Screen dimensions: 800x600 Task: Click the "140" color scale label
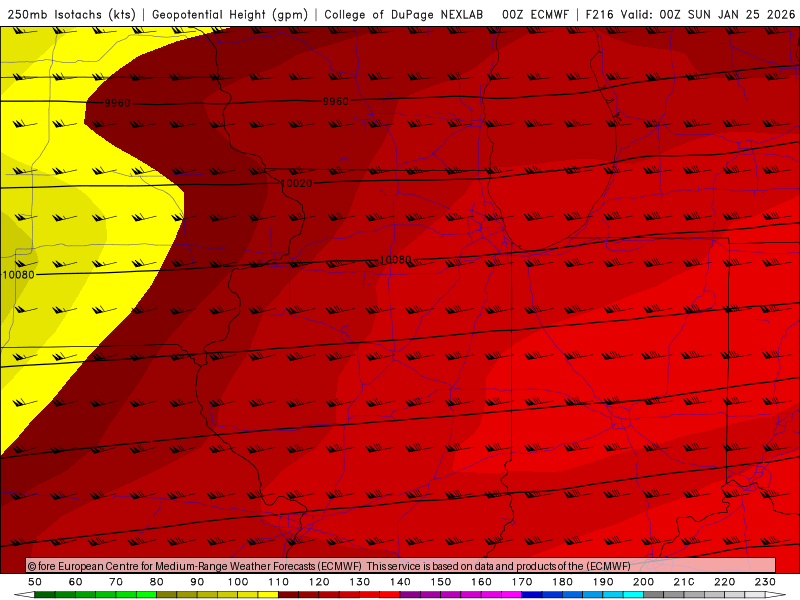point(400,582)
